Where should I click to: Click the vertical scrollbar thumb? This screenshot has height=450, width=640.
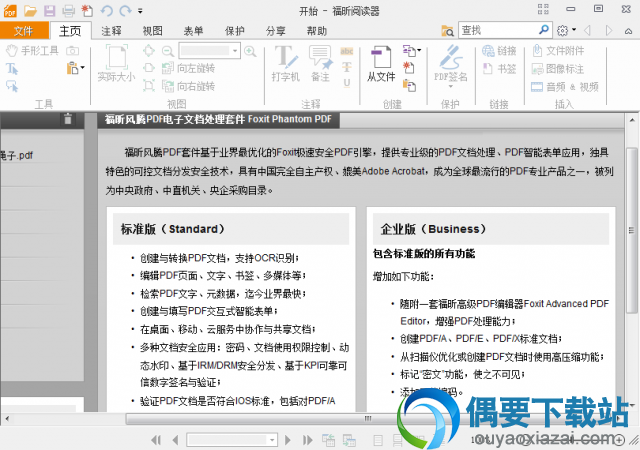coord(631,230)
